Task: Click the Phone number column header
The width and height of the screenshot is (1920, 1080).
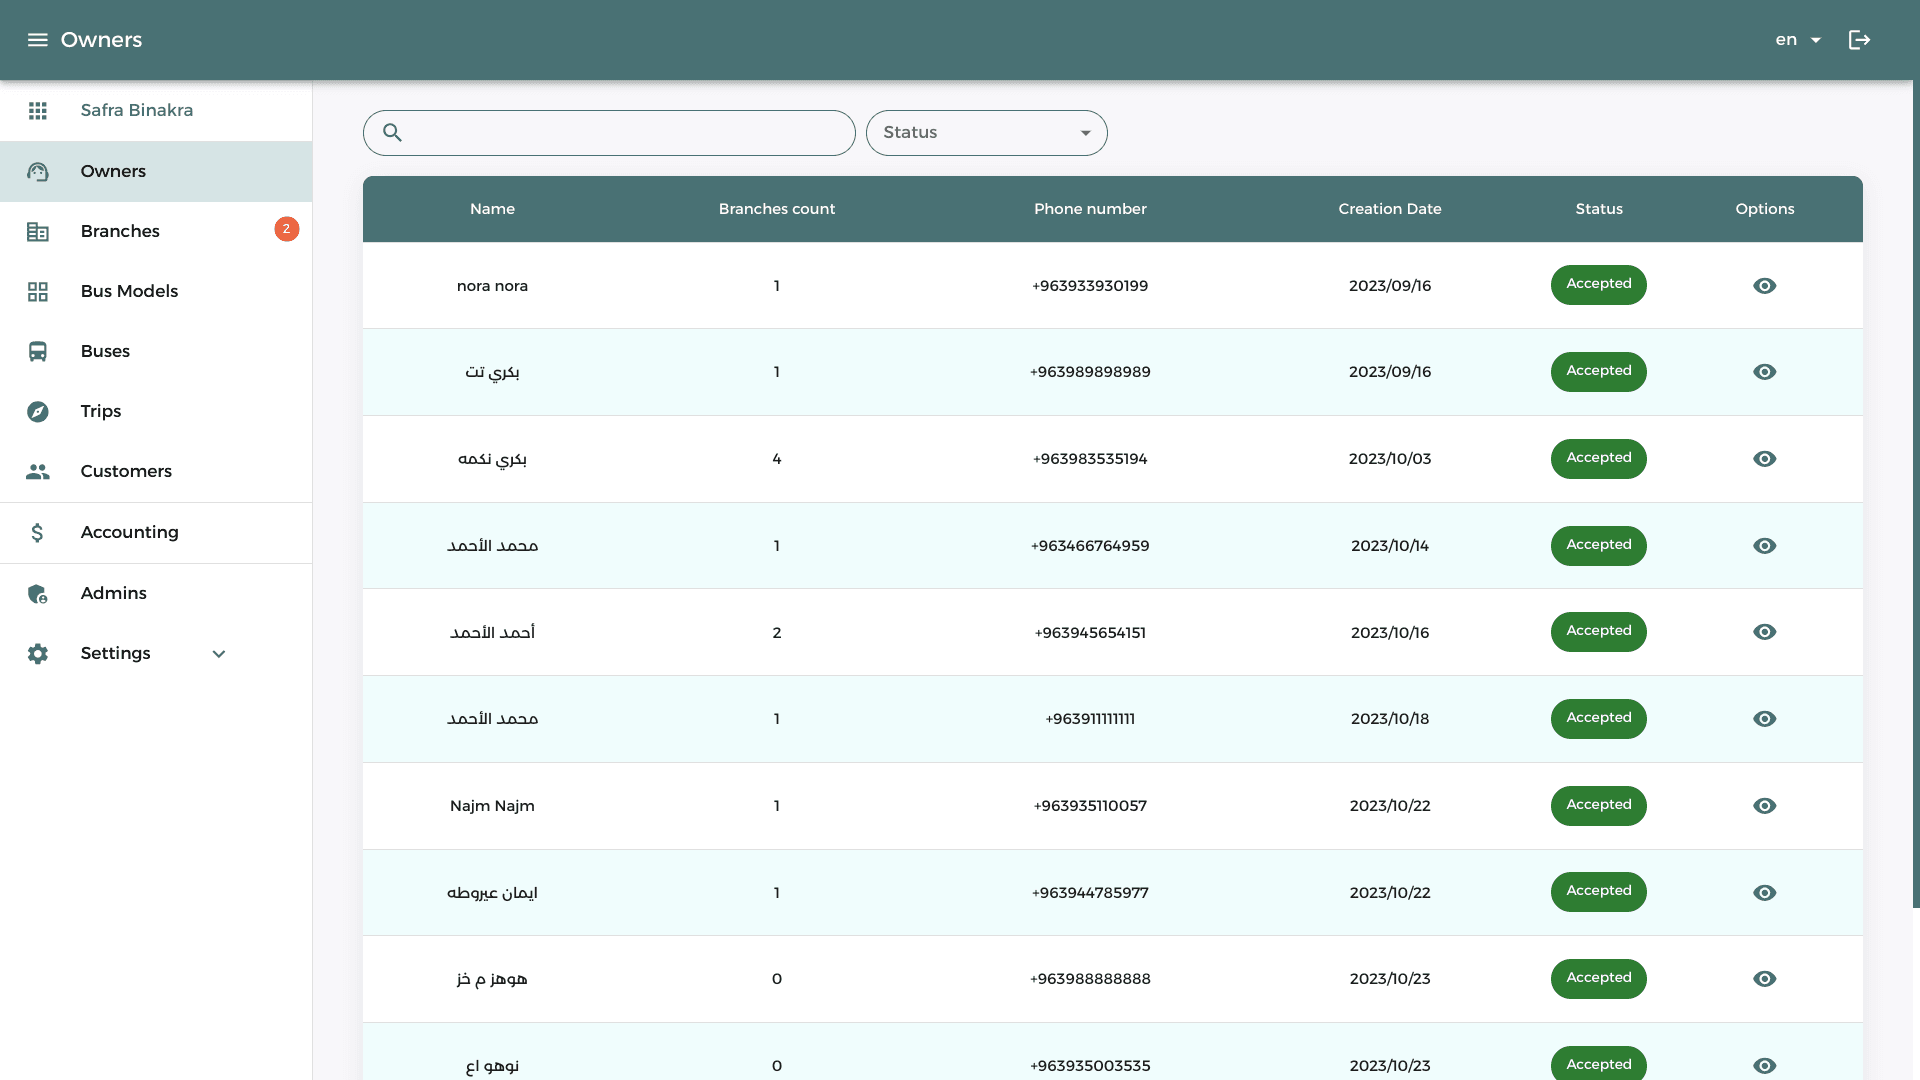Action: click(1090, 209)
